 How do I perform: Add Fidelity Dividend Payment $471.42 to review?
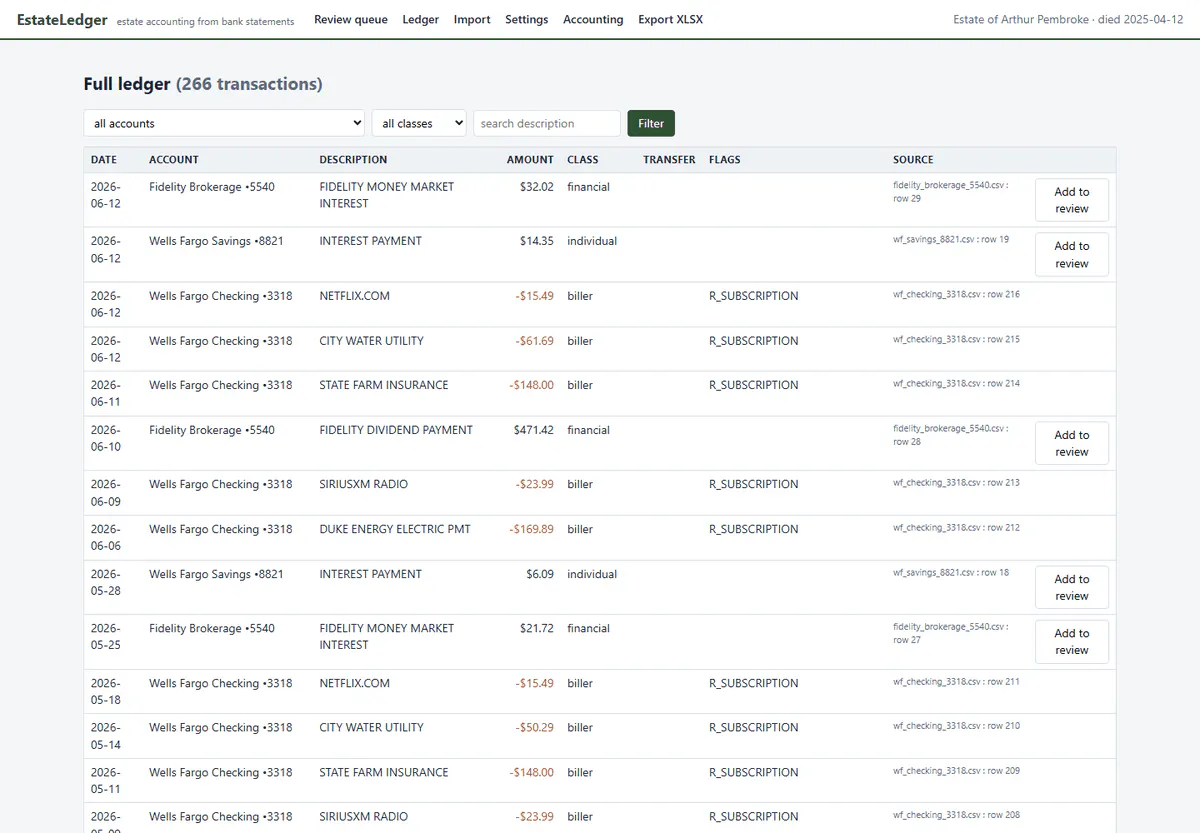(1071, 443)
